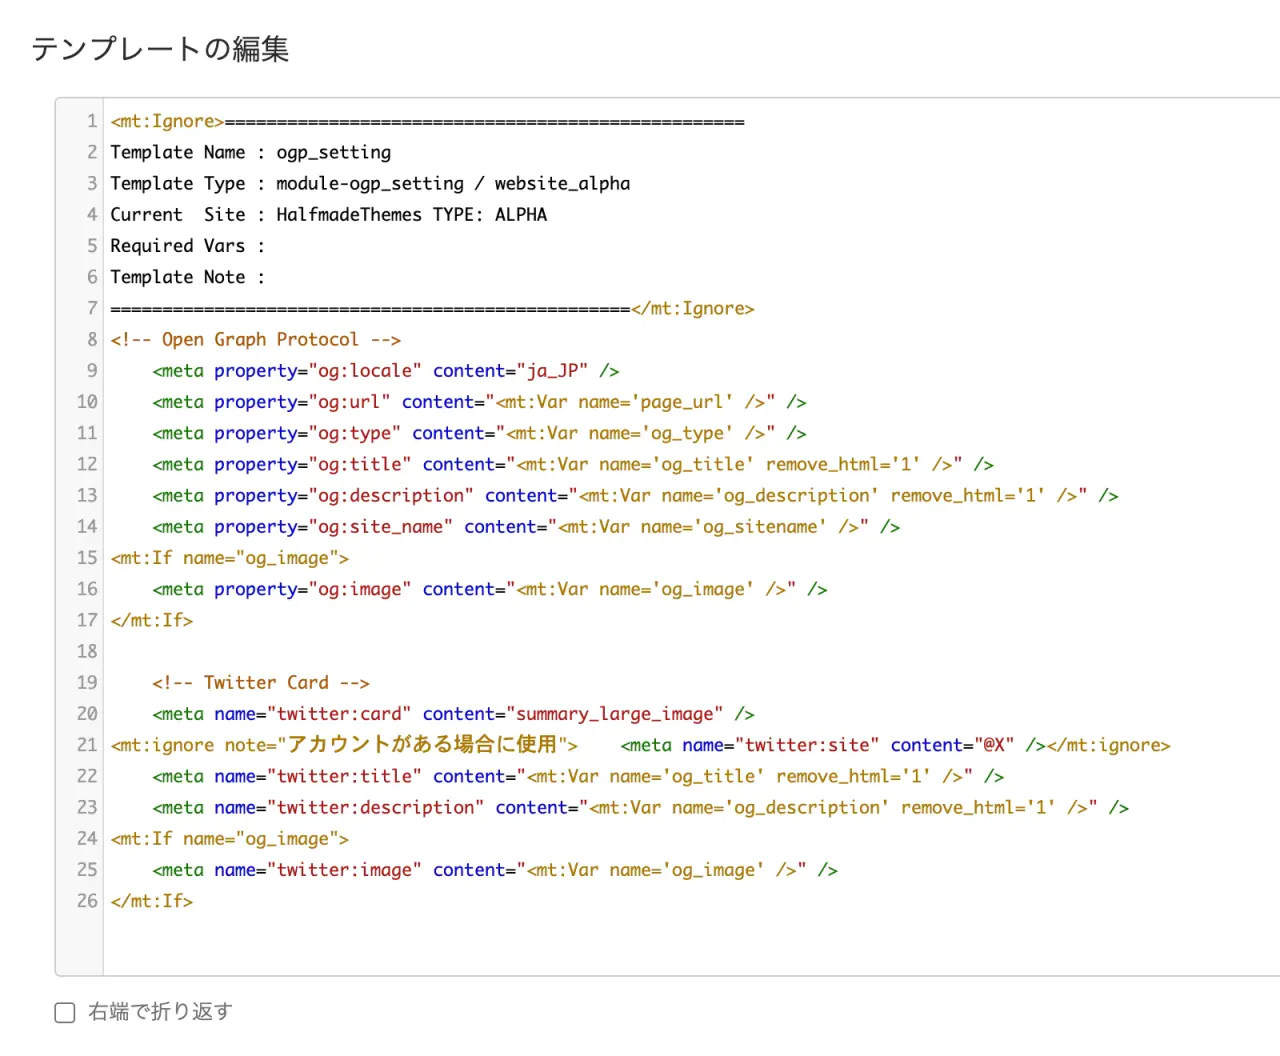Image resolution: width=1280 pixels, height=1056 pixels.
Task: Click the closing </mt:If> tag on line 26
Action: pyautogui.click(x=151, y=901)
